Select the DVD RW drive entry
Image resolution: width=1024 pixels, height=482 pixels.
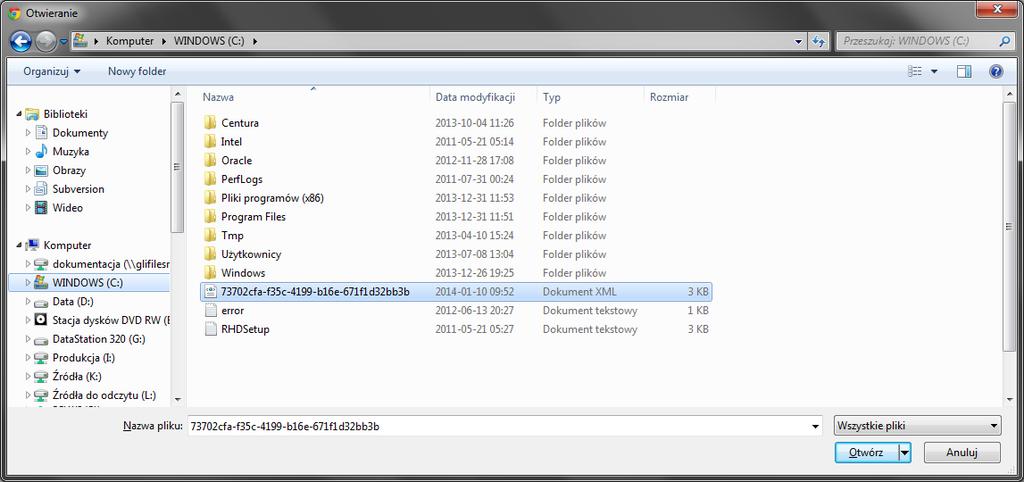click(110, 321)
